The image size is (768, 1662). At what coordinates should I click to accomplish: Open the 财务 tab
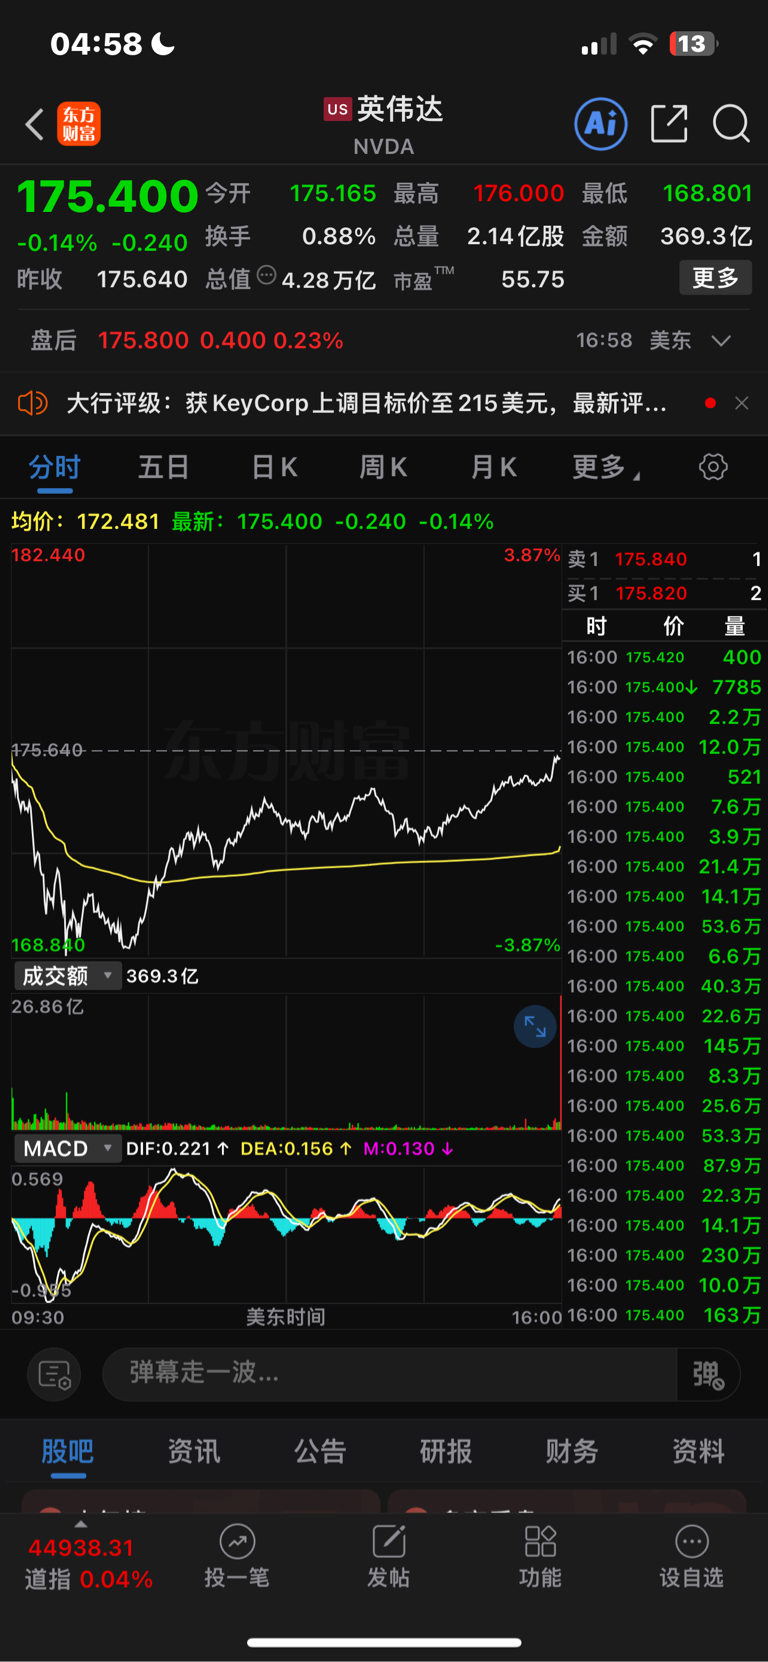[x=572, y=1451]
